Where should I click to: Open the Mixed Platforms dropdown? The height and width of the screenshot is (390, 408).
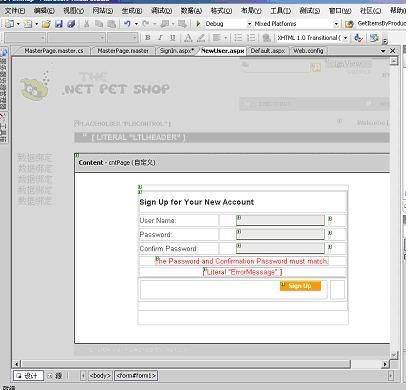pos(336,24)
